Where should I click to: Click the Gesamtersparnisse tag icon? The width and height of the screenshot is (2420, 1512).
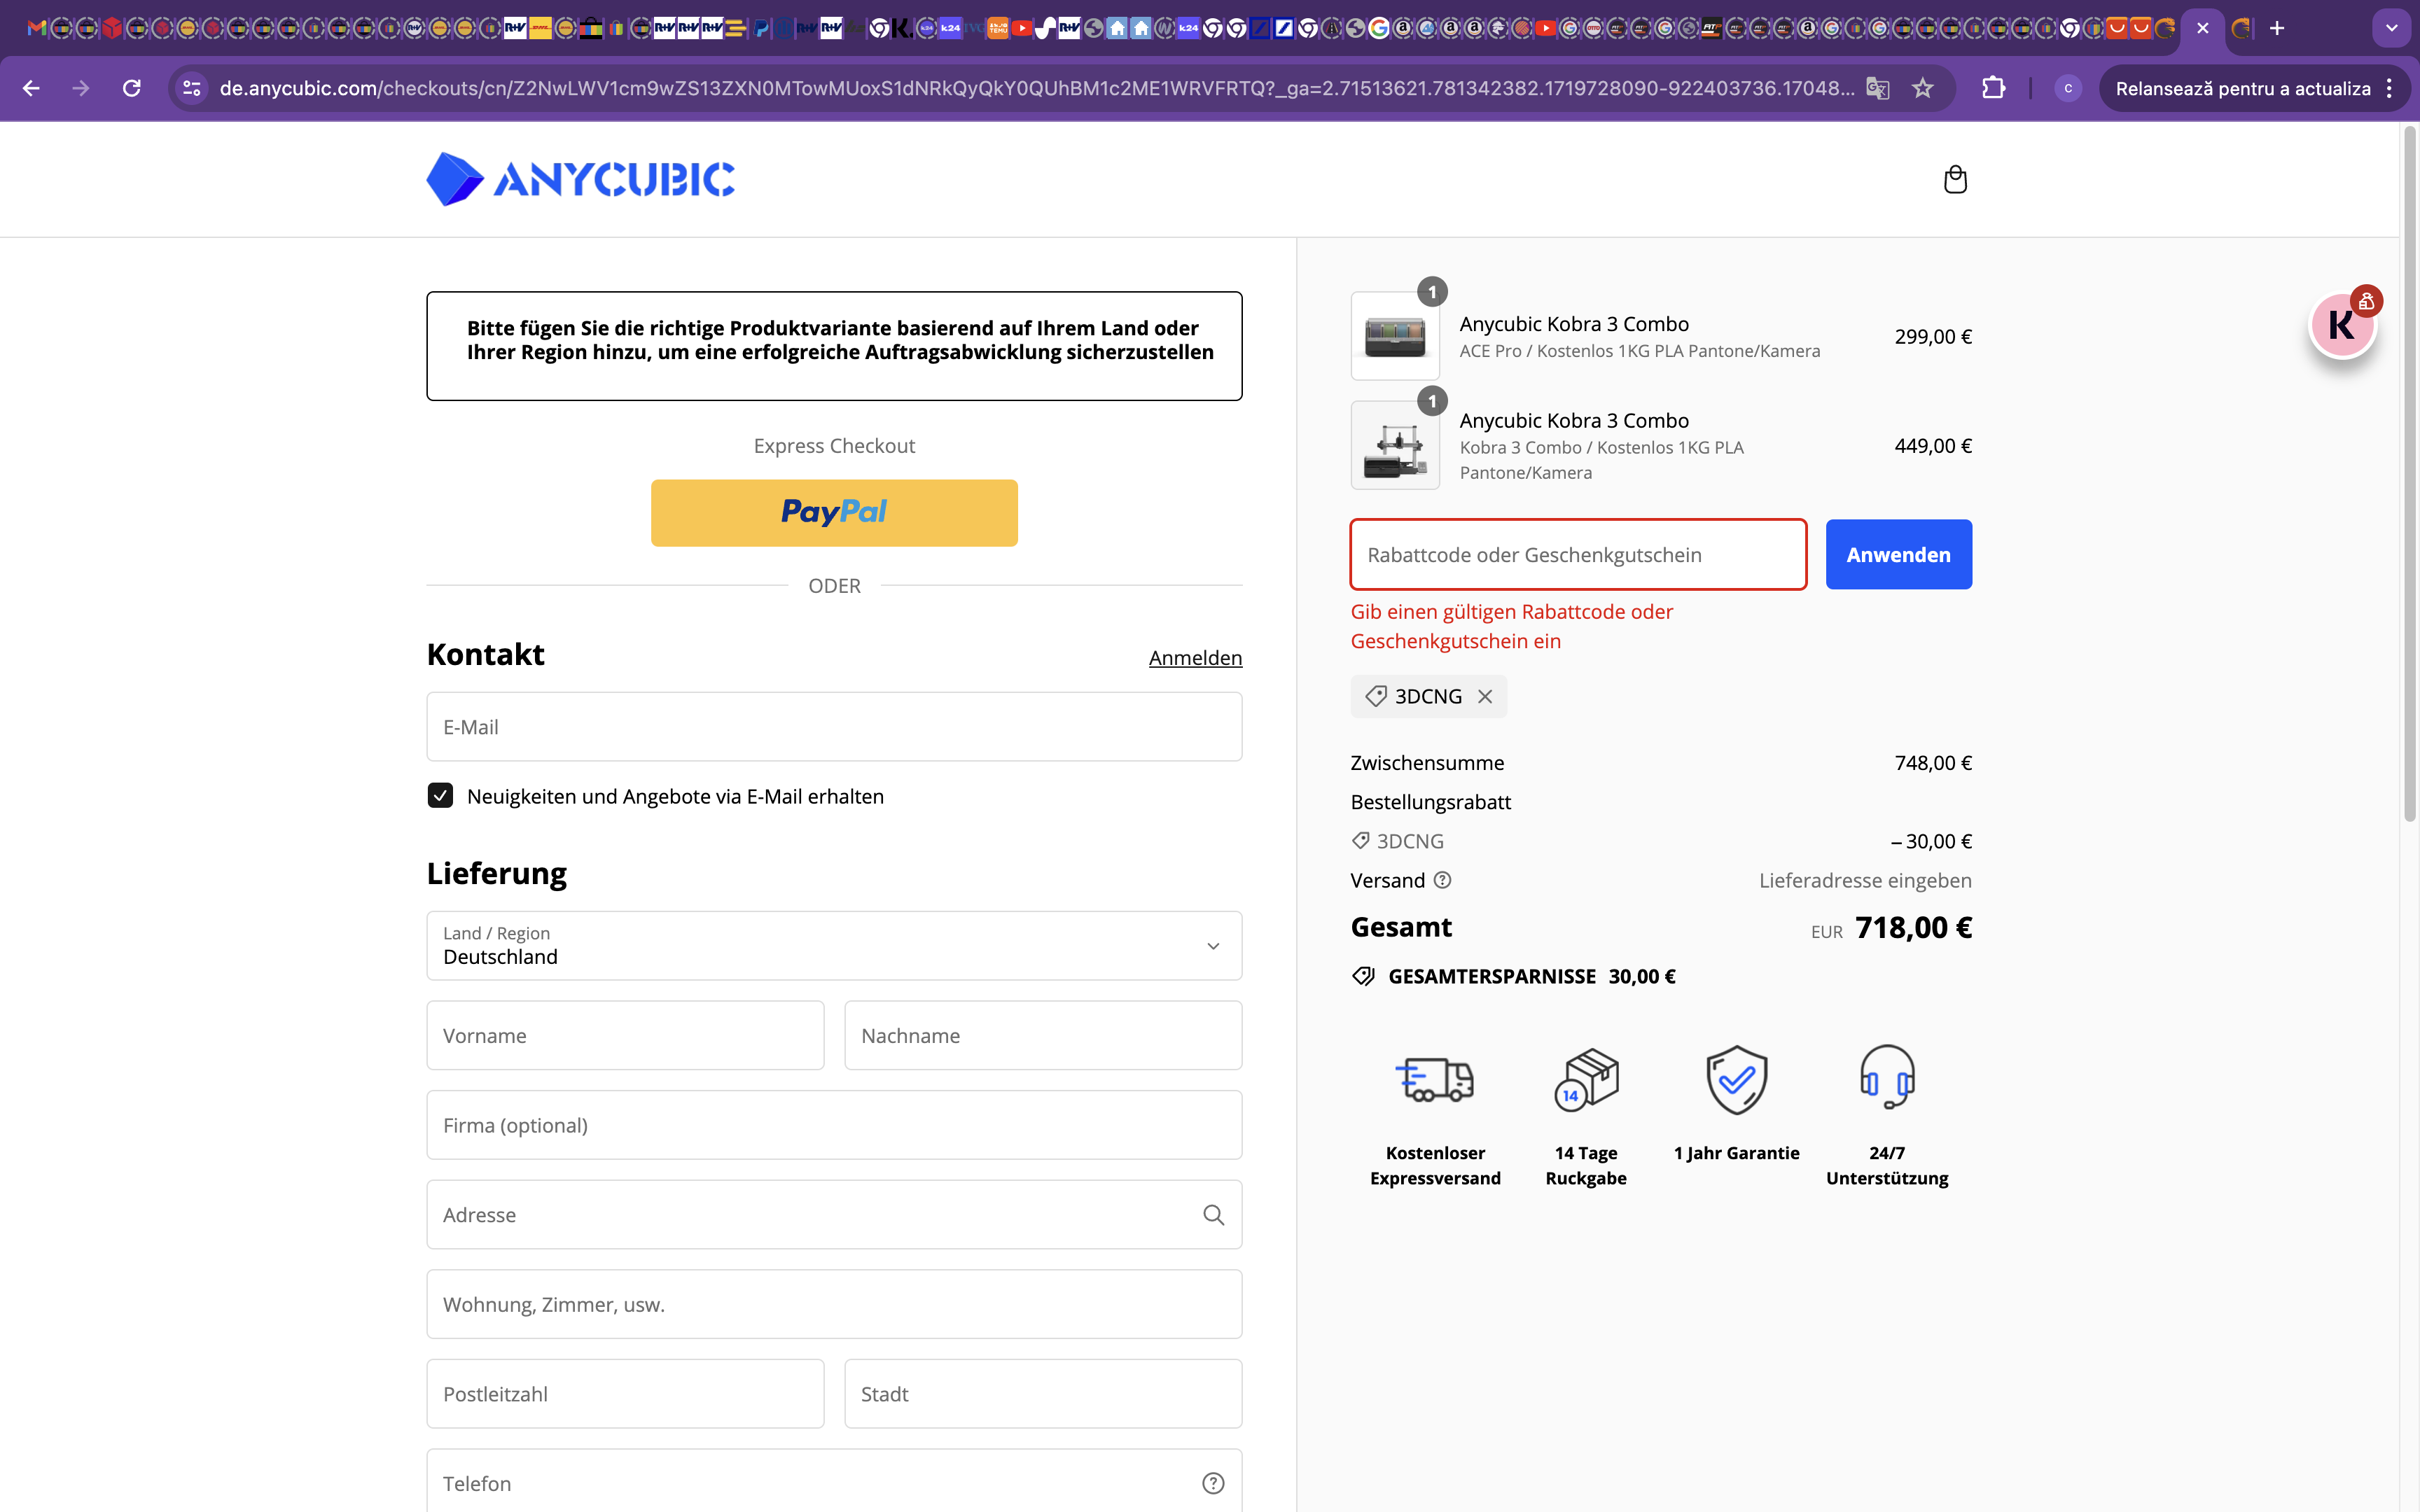1364,976
